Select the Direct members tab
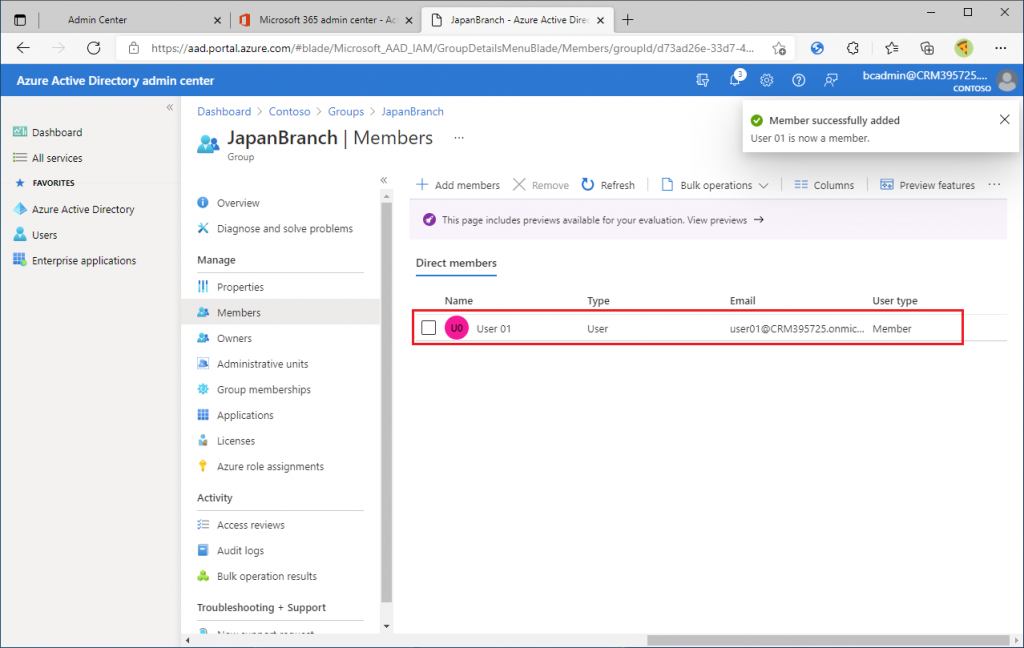This screenshot has width=1024, height=648. click(x=456, y=263)
